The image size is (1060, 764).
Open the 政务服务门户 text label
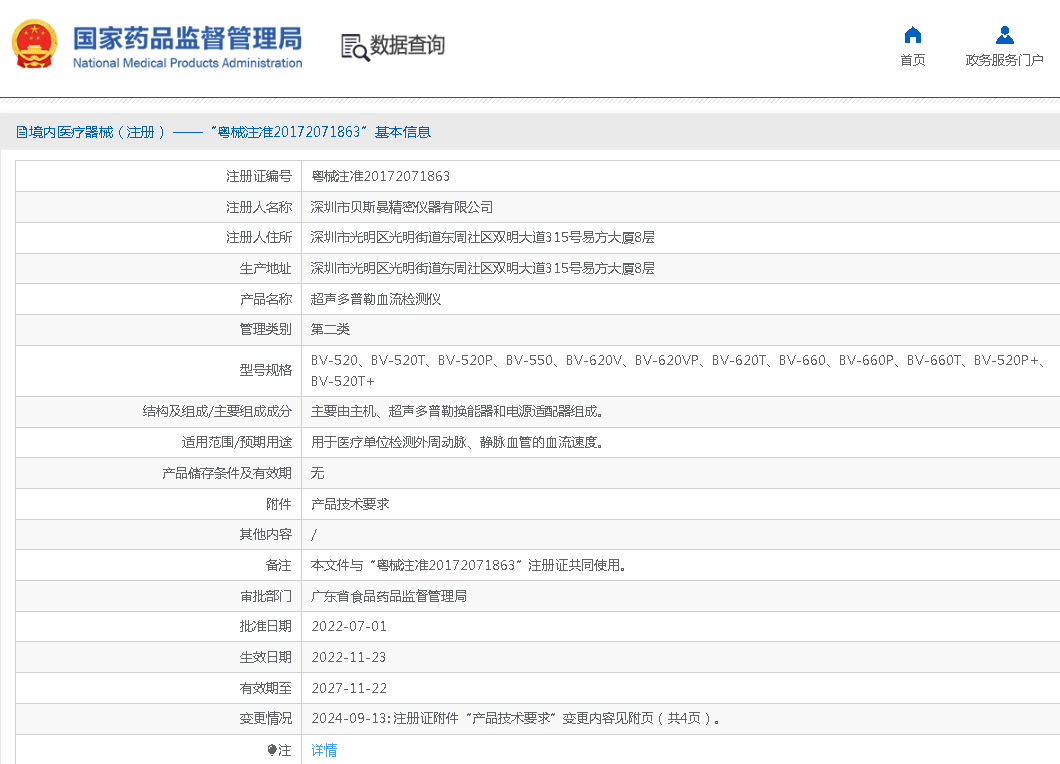click(1004, 60)
